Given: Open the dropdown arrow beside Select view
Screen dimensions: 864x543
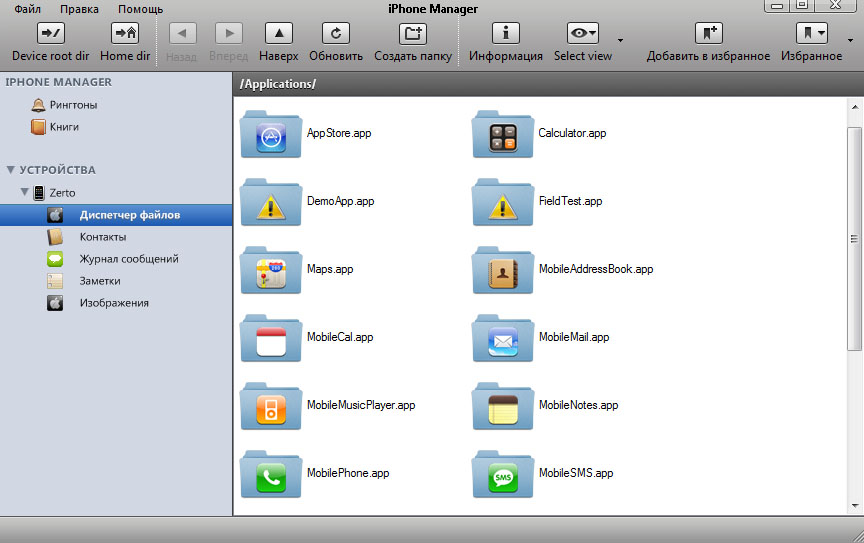Looking at the screenshot, I should [620, 40].
